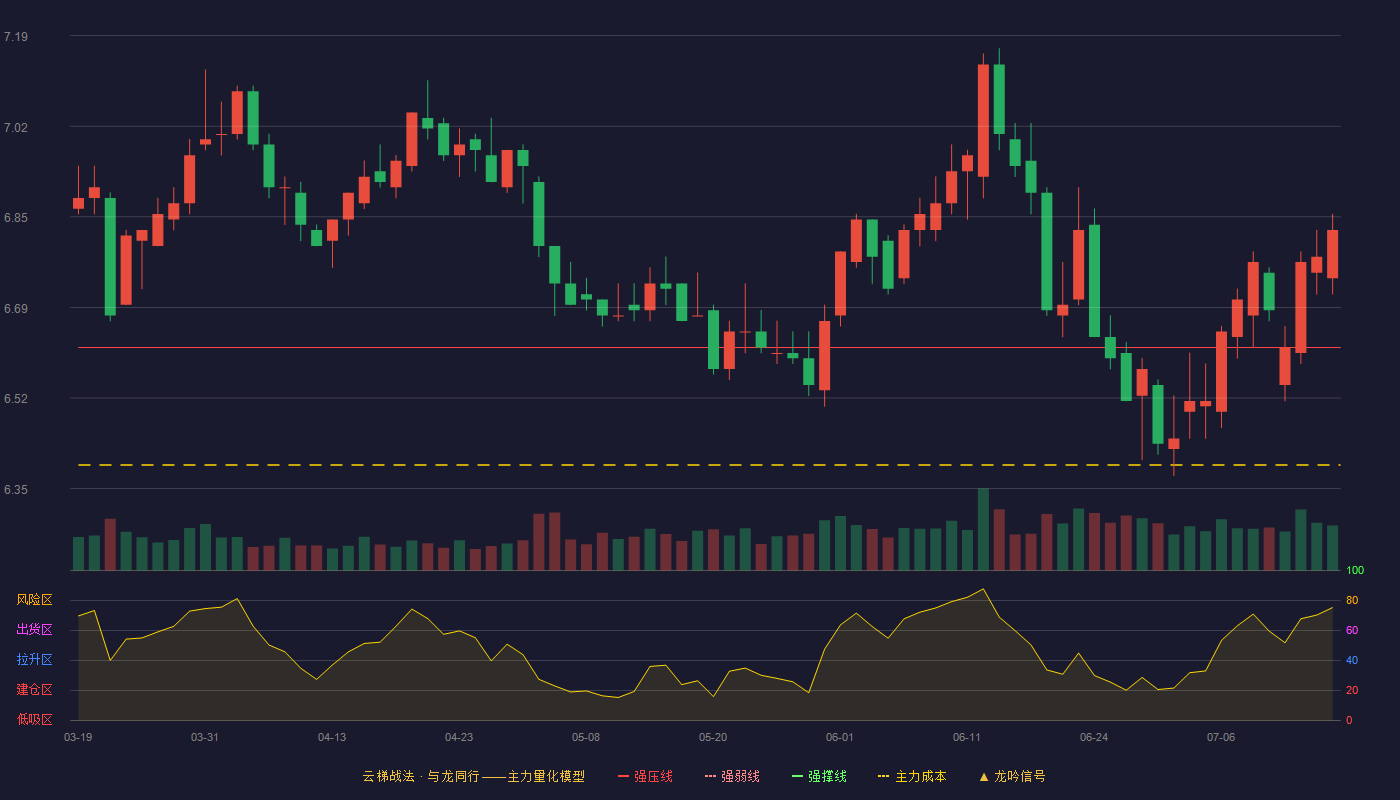Toggle the 主力成本 legend item
1400x800 pixels.
(x=912, y=776)
